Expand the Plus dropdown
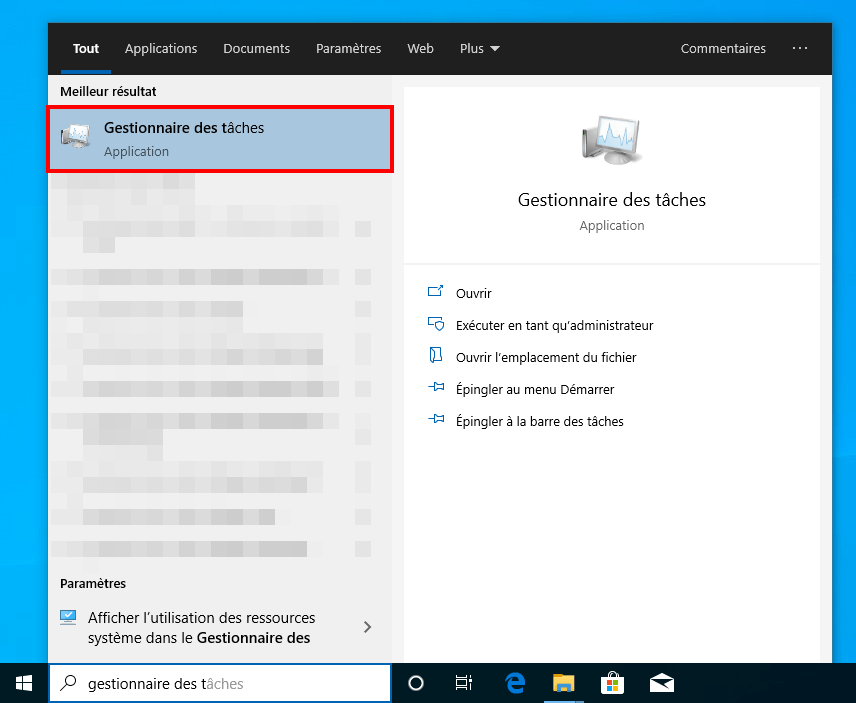 pos(479,49)
